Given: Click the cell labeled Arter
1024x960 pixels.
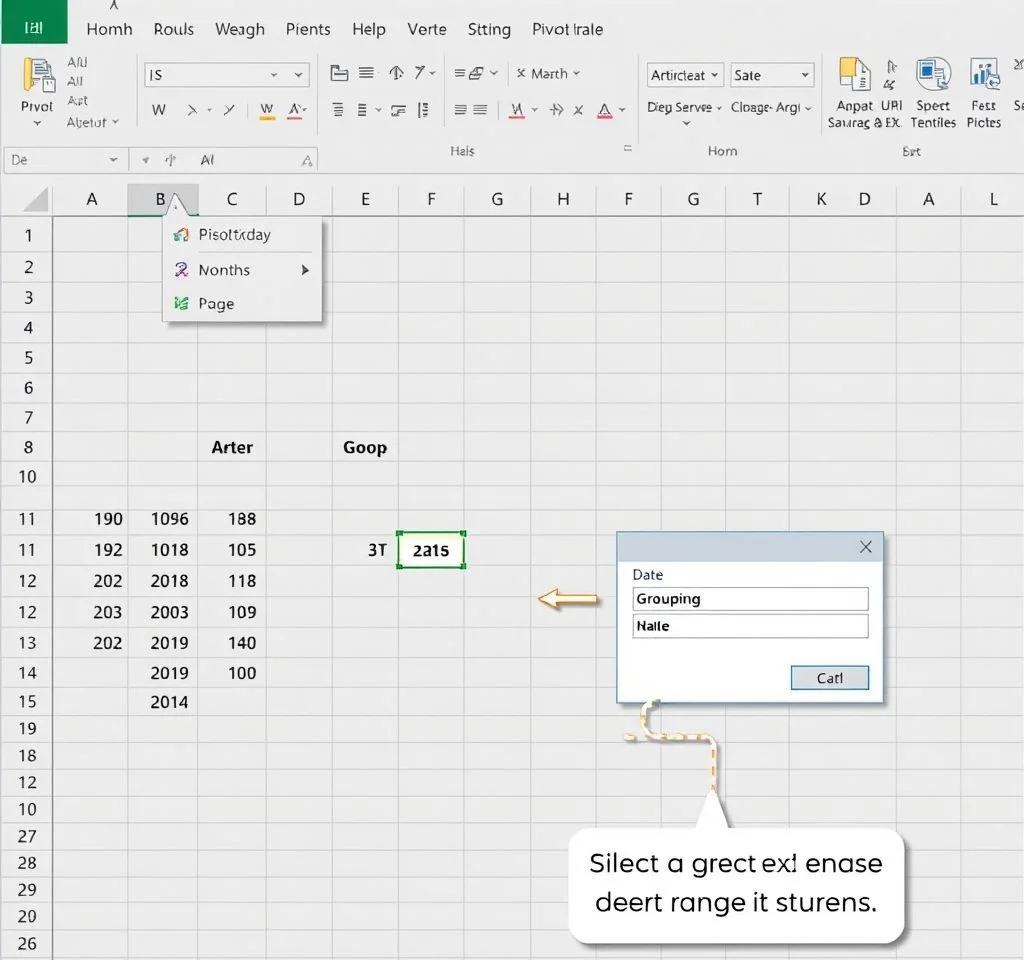Looking at the screenshot, I should click(232, 447).
